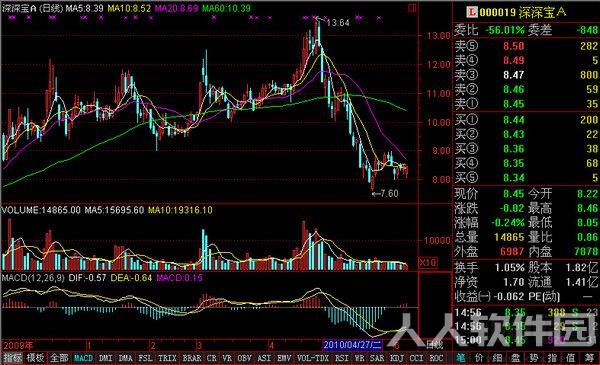Select the 价 tab in quote panel
Screen dimensions: 600x365
[x=479, y=358]
